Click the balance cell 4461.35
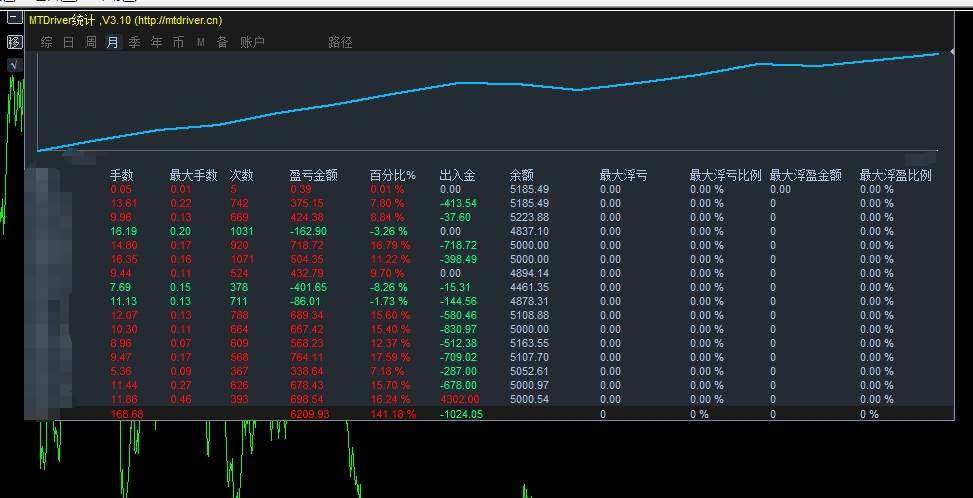This screenshot has width=973, height=498. (529, 287)
